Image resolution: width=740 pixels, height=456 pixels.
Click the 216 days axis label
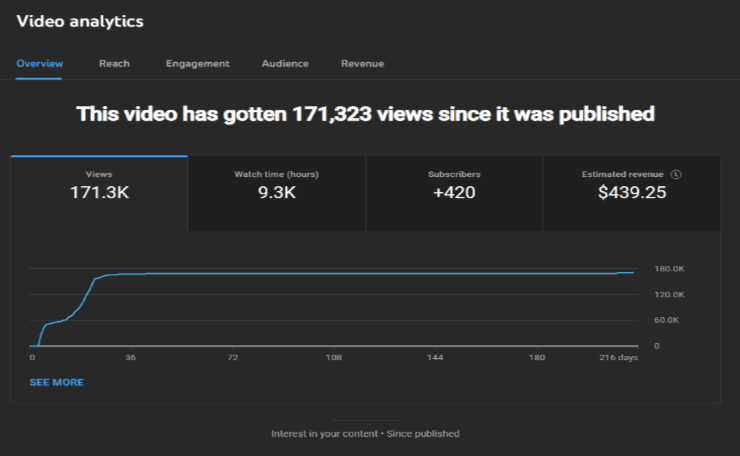[618, 357]
